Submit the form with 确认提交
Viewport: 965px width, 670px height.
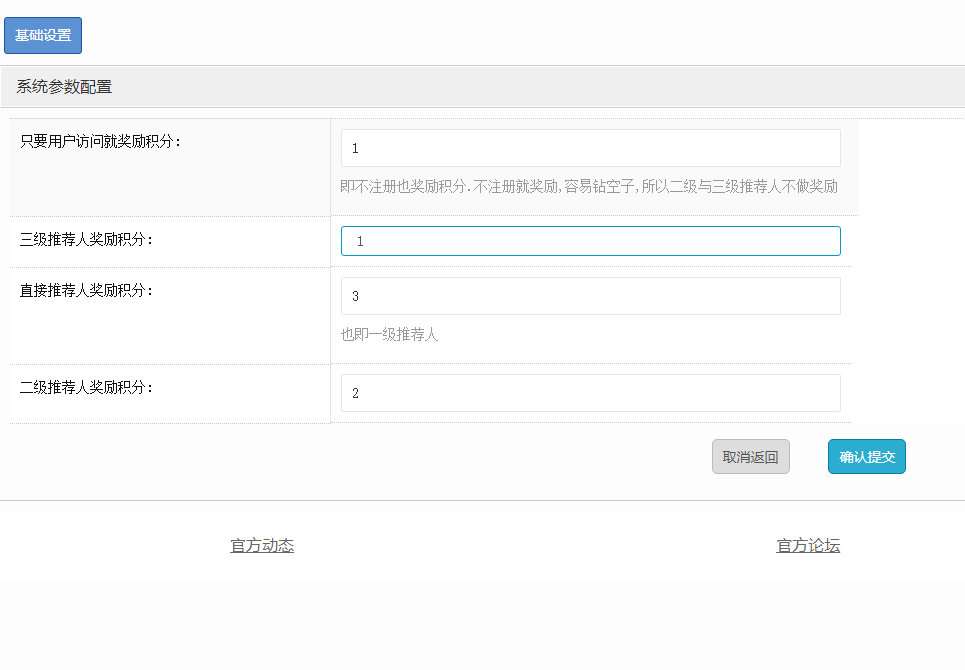[866, 457]
